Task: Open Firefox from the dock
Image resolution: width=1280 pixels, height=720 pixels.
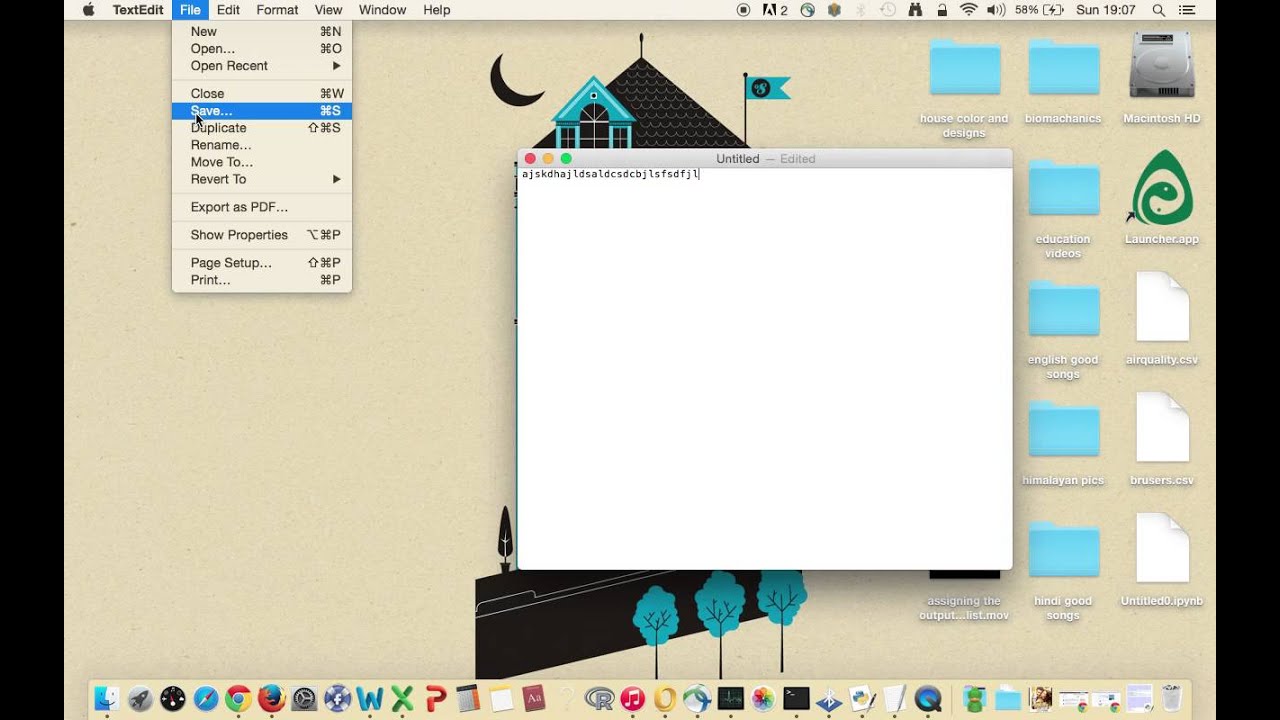Action: click(x=271, y=698)
